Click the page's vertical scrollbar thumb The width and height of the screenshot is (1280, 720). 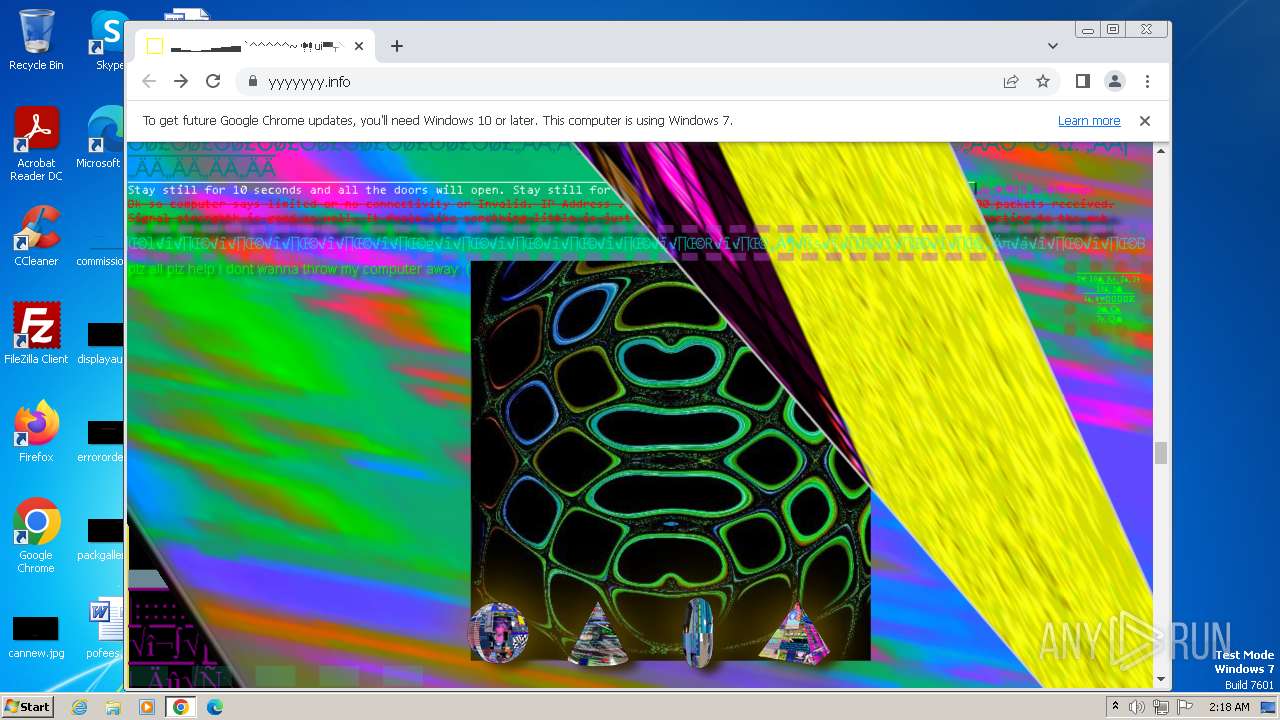(1160, 453)
